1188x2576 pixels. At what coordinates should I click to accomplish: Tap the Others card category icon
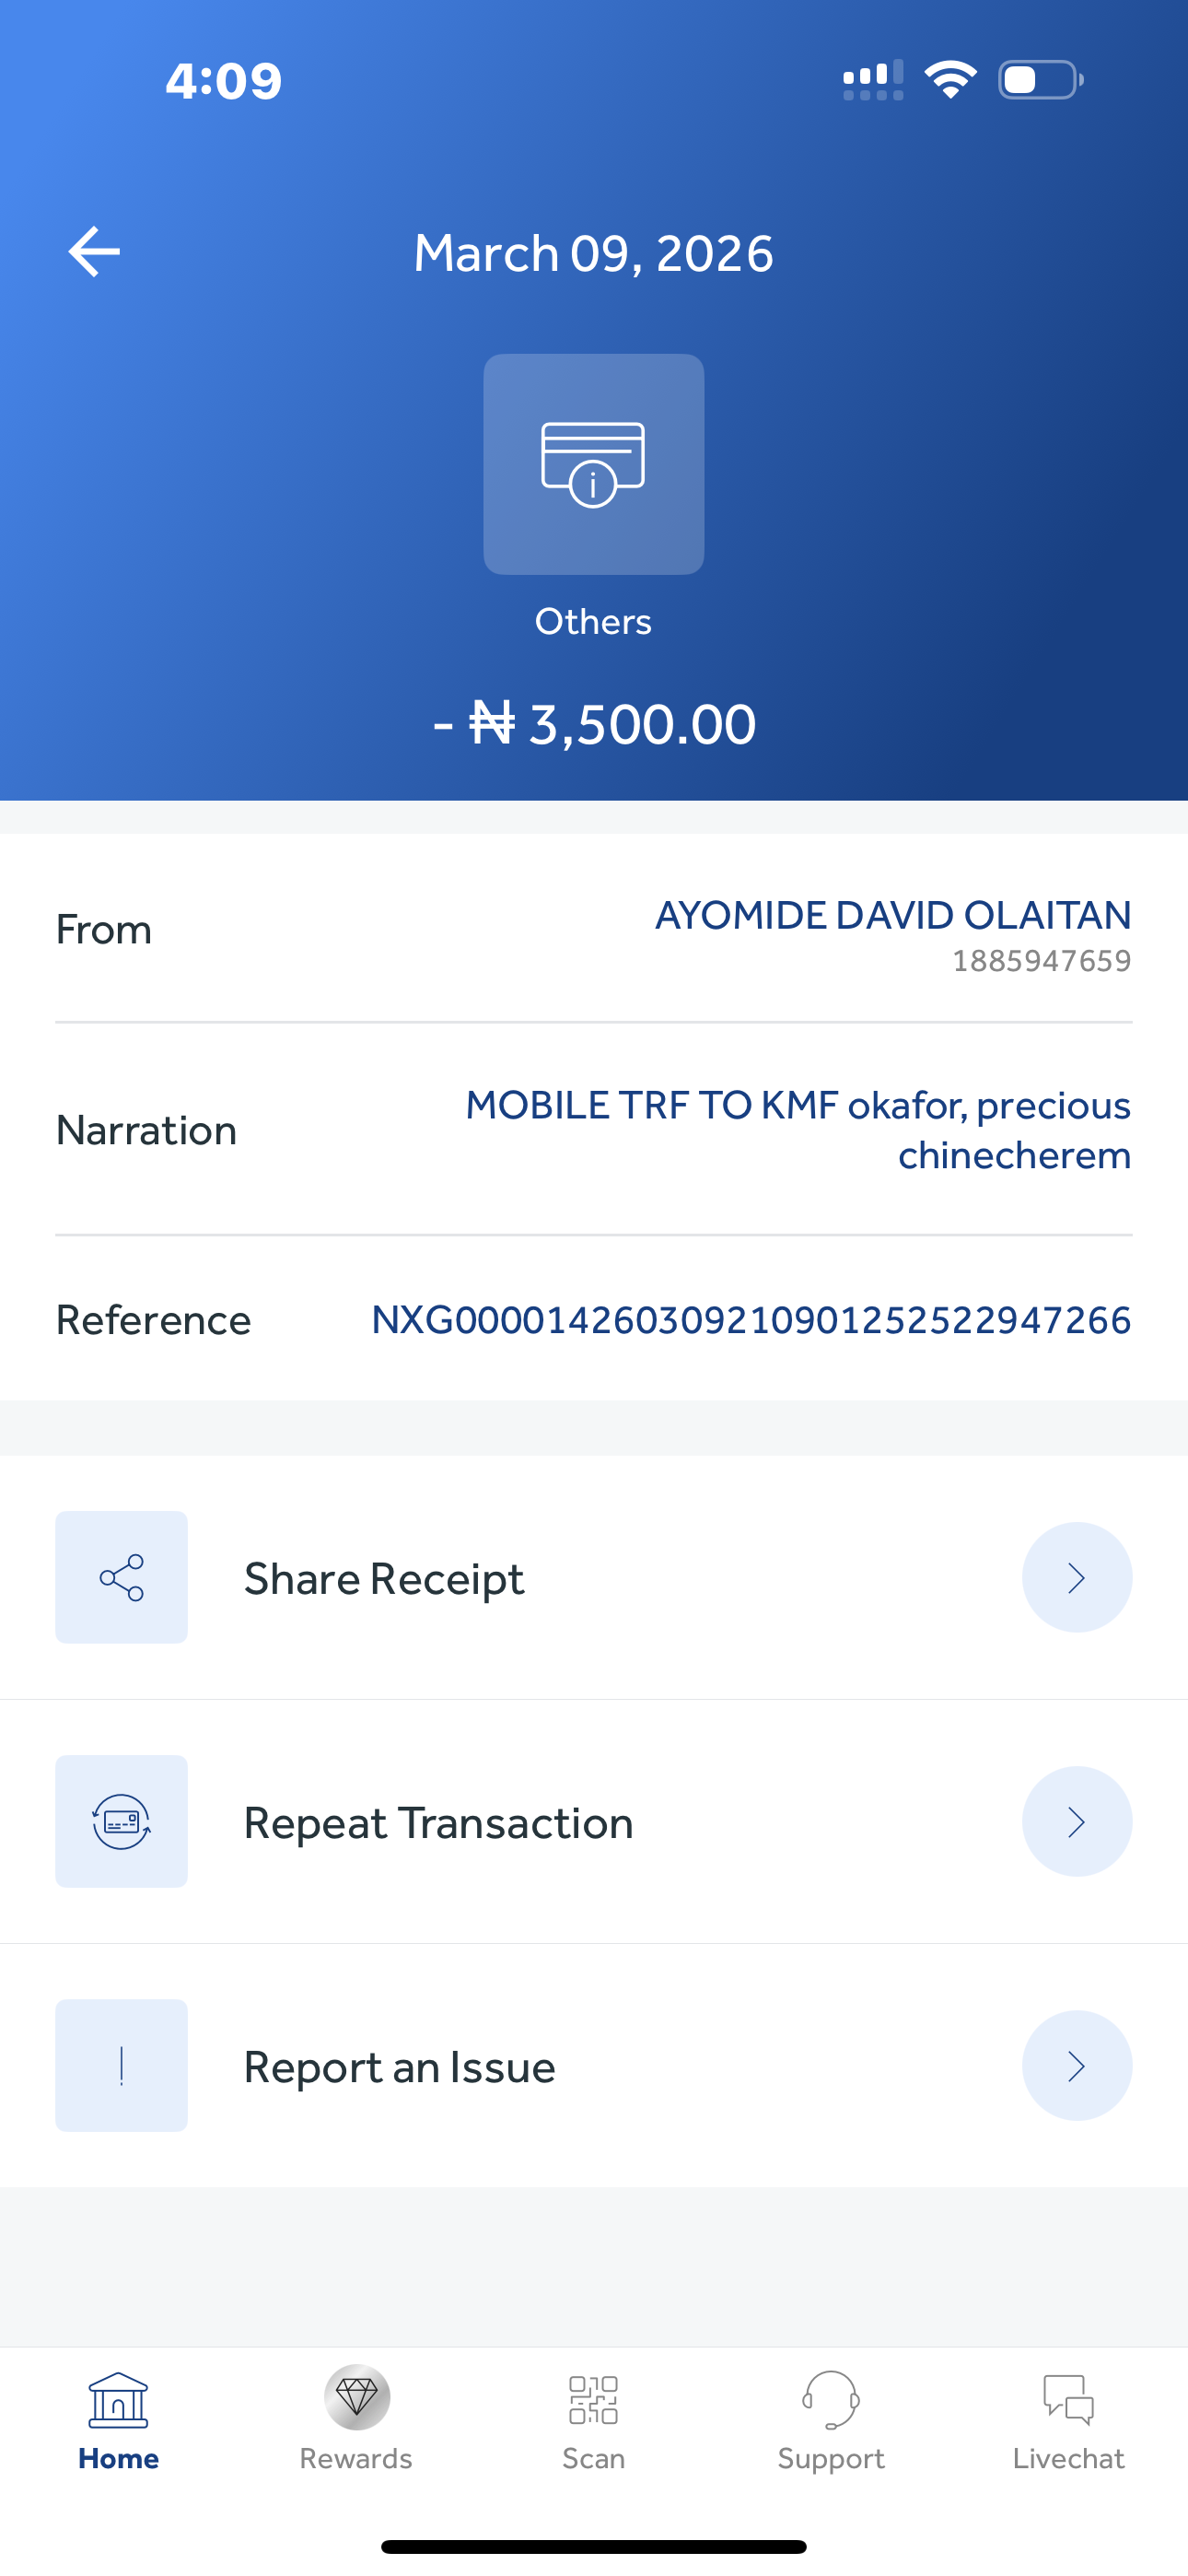[x=593, y=464]
